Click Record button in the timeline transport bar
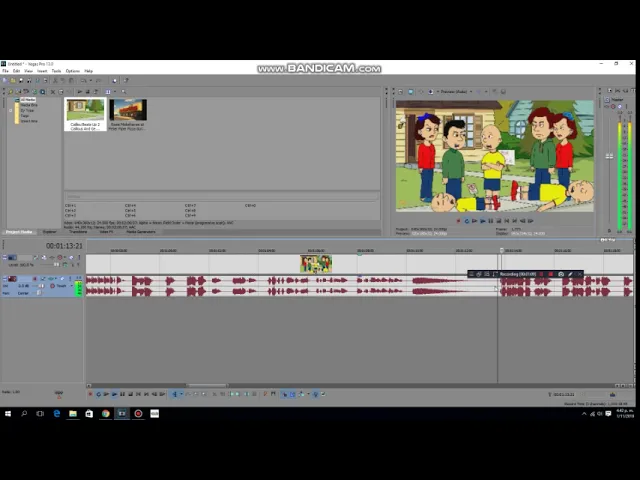 tap(90, 394)
